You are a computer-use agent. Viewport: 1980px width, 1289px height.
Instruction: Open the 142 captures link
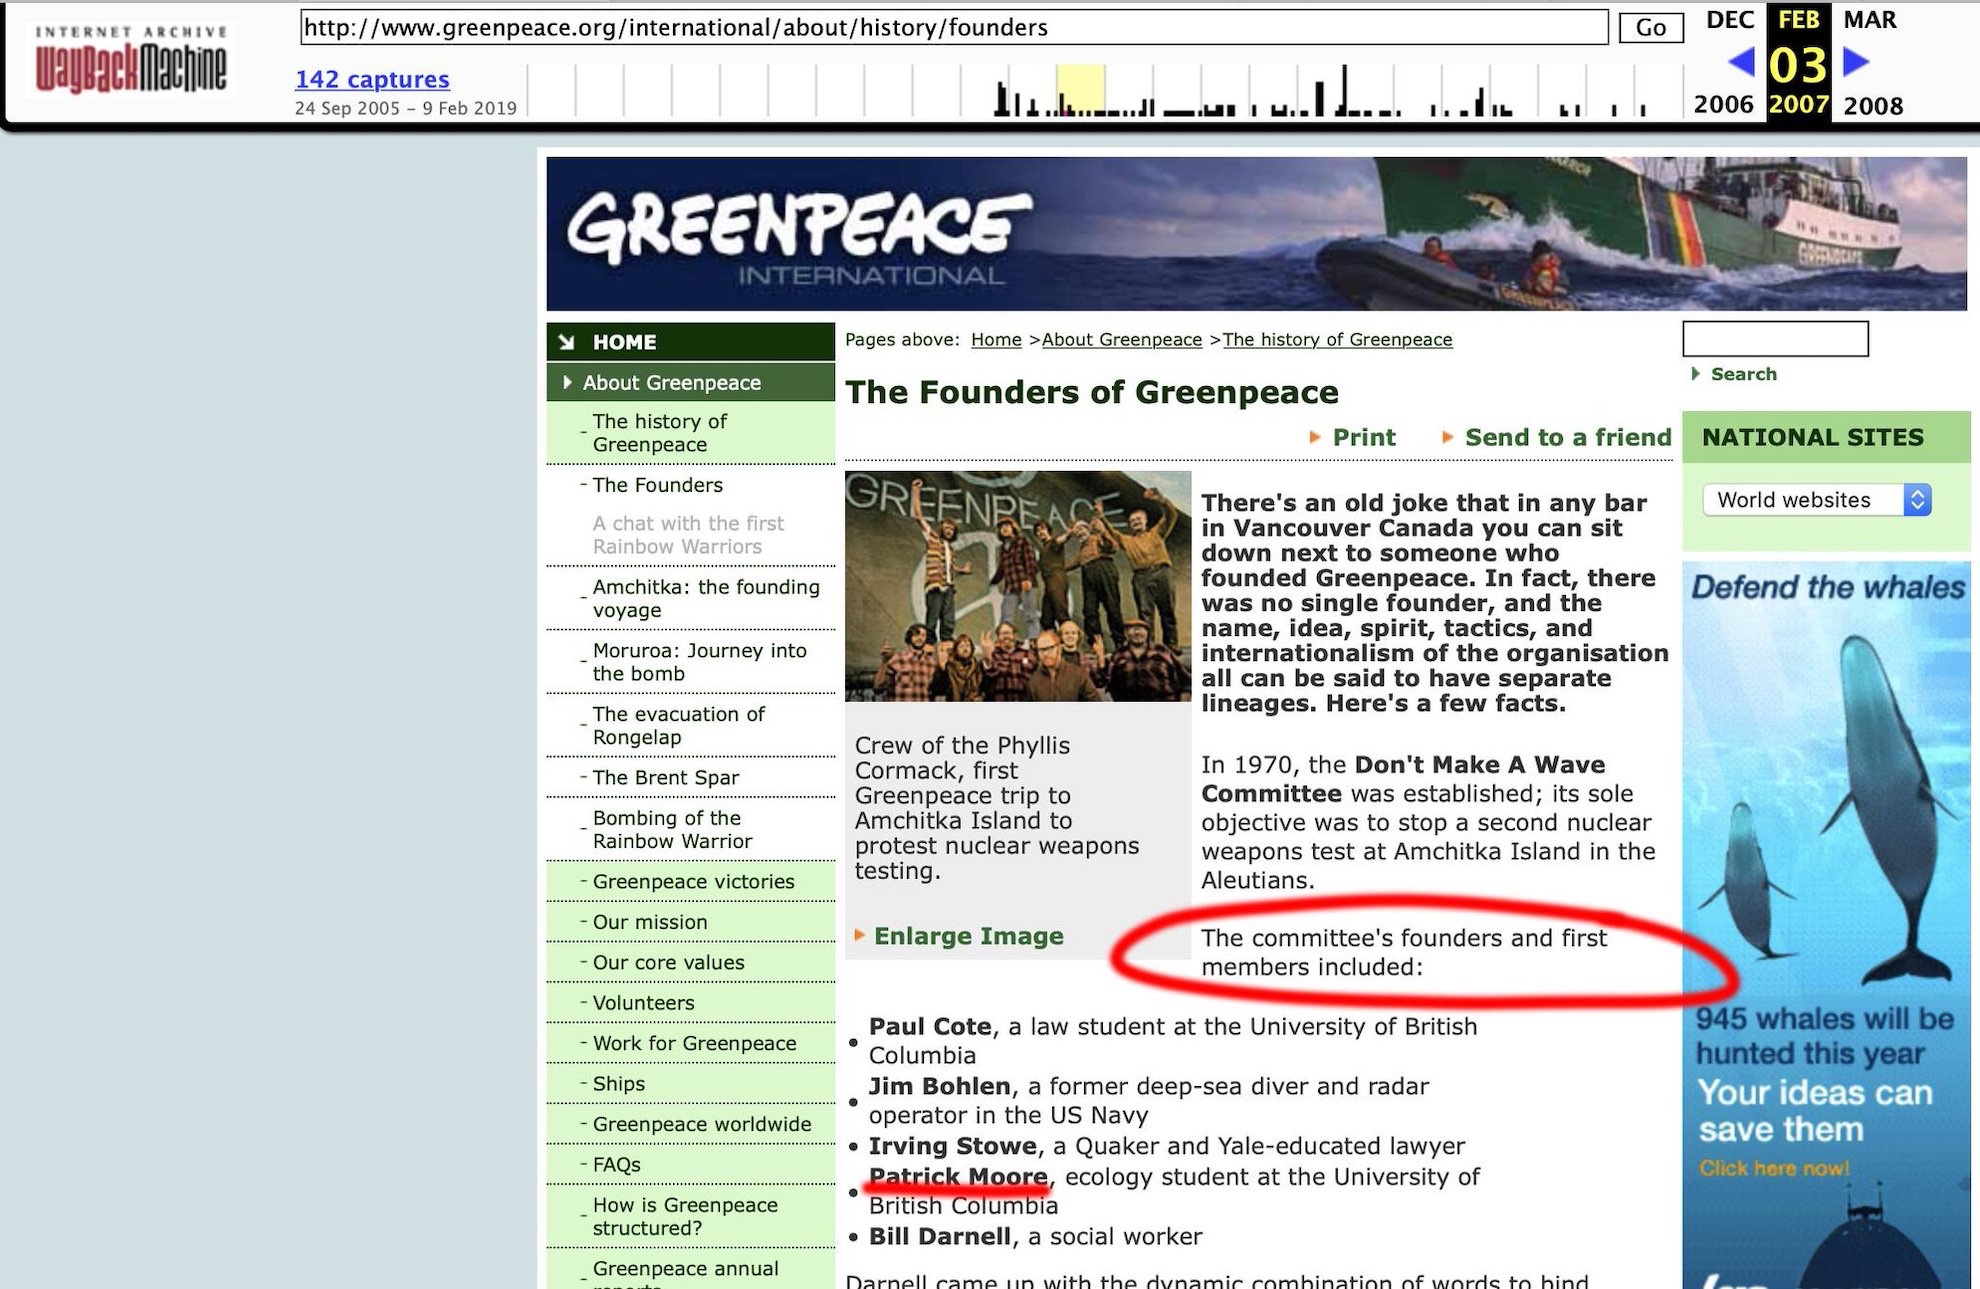click(372, 79)
